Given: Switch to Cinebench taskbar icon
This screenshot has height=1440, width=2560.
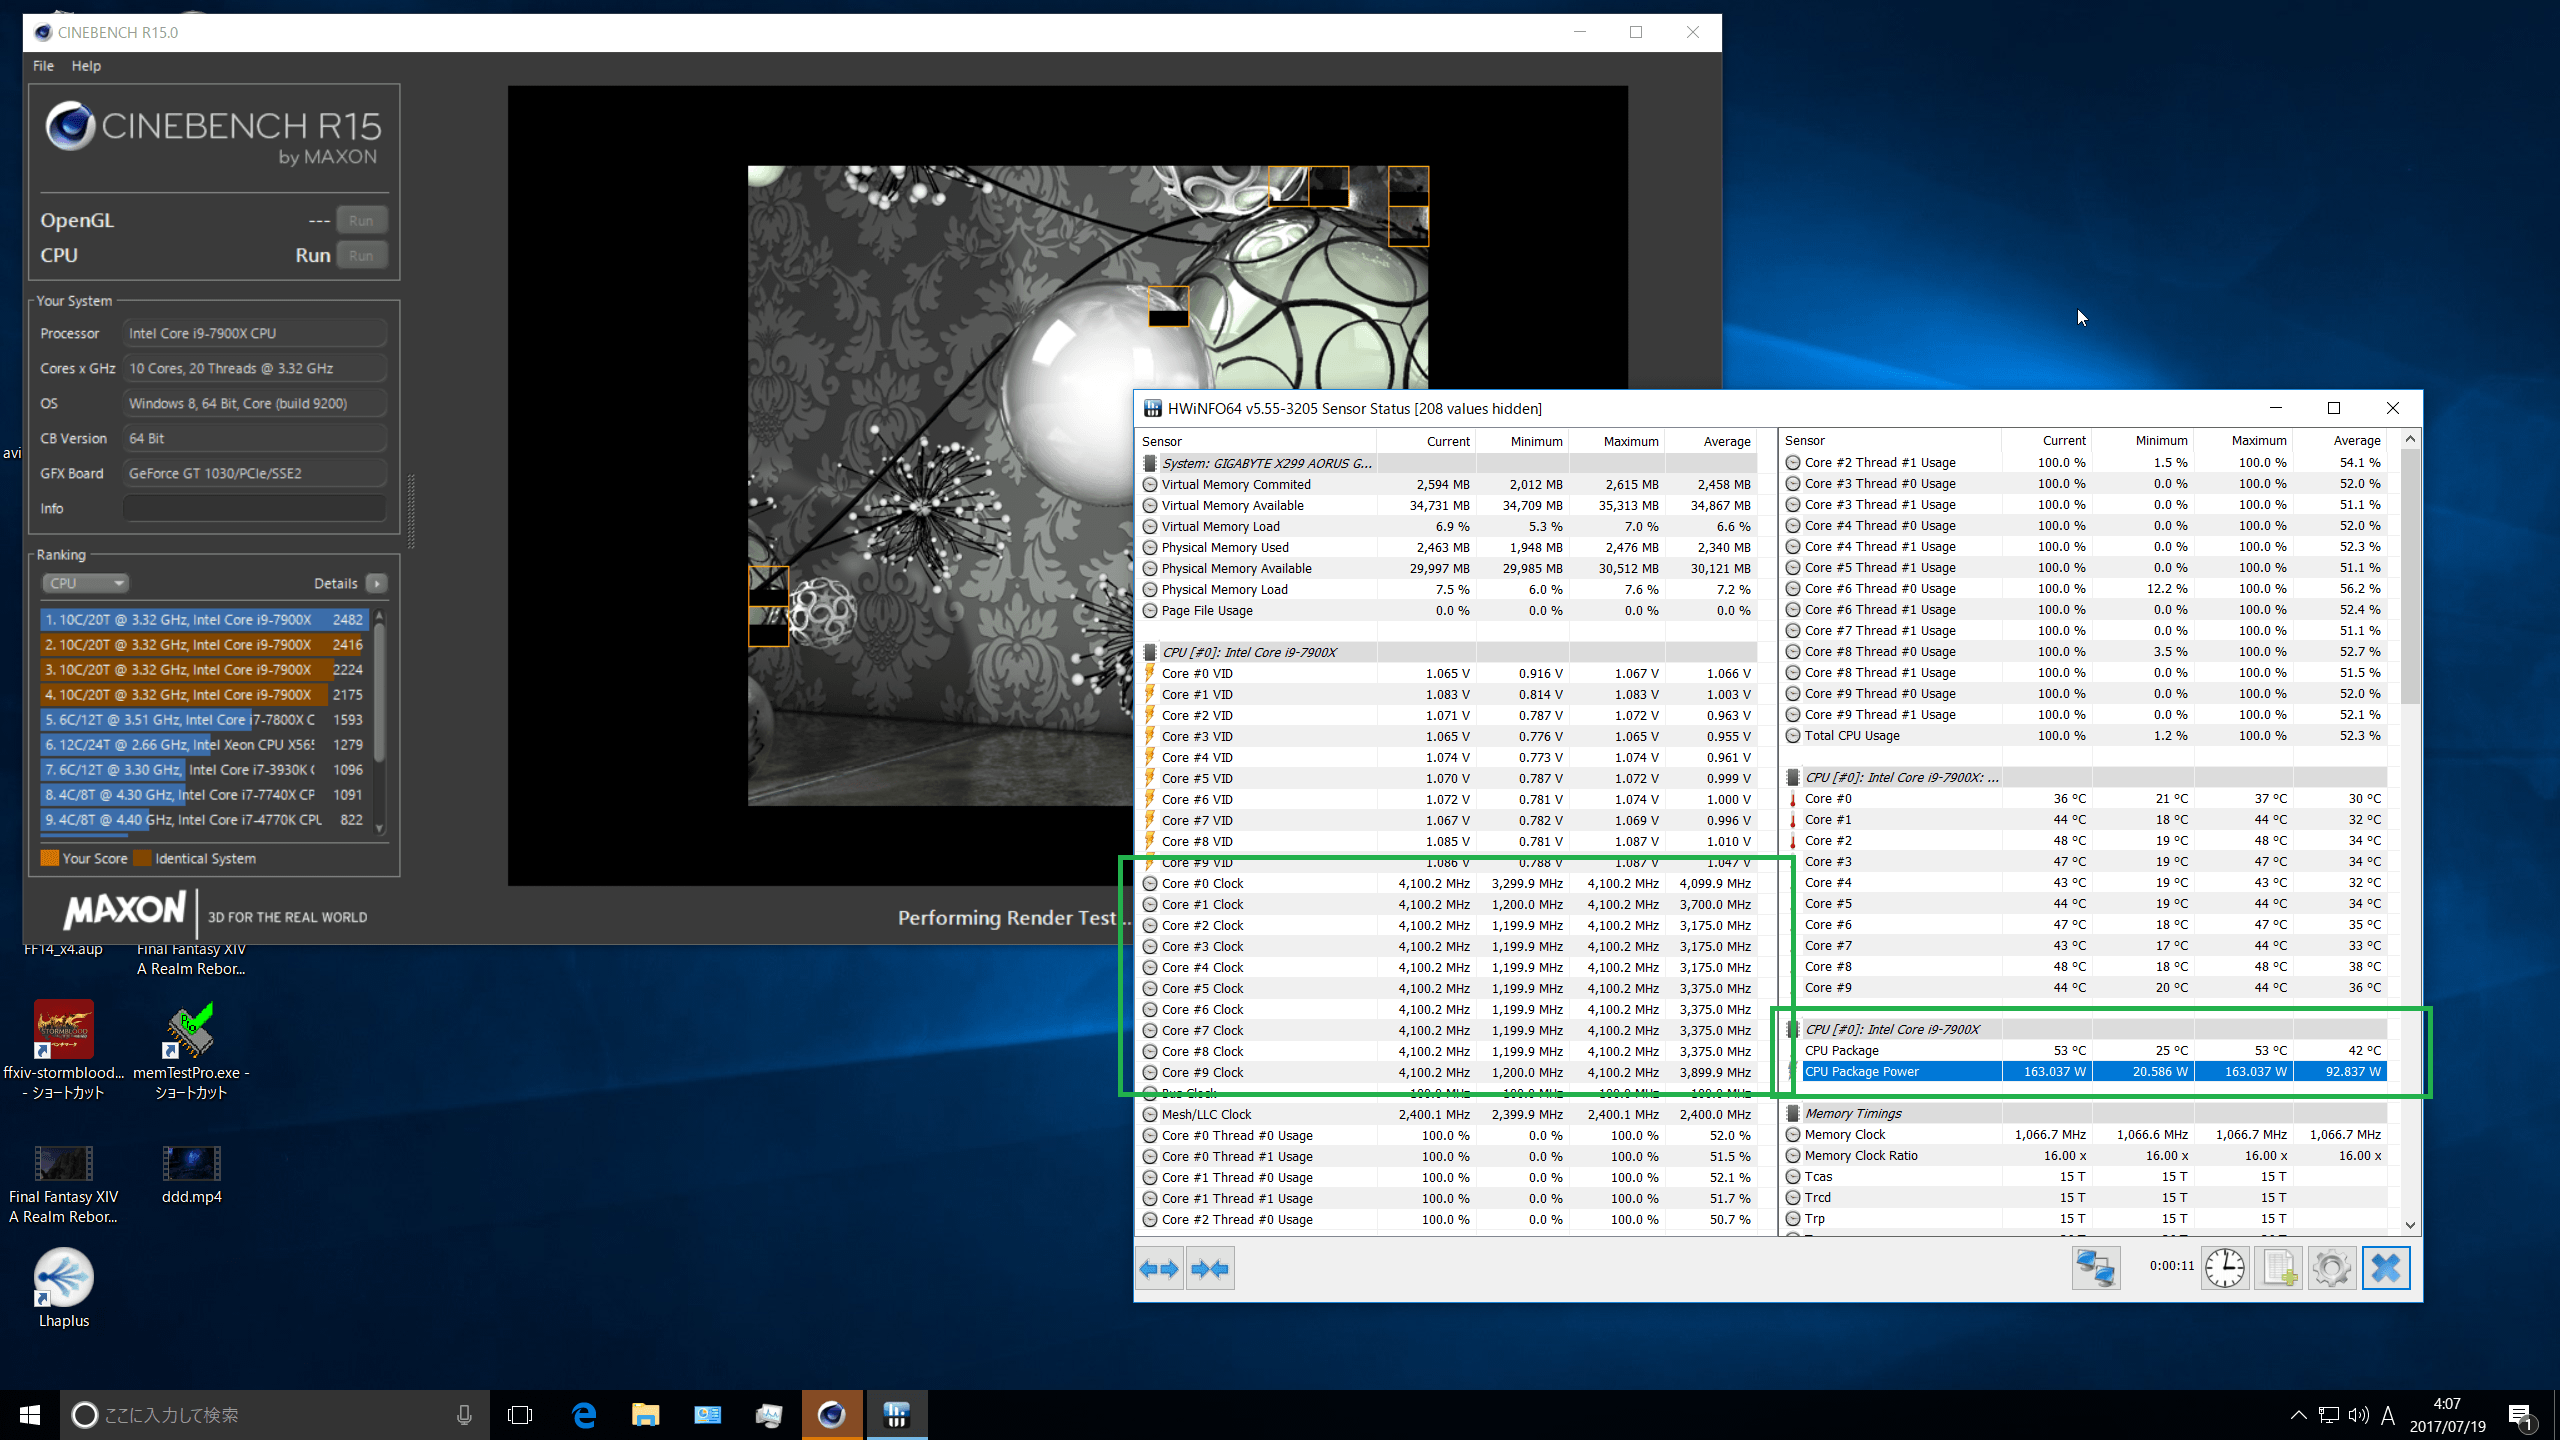Looking at the screenshot, I should pos(832,1415).
